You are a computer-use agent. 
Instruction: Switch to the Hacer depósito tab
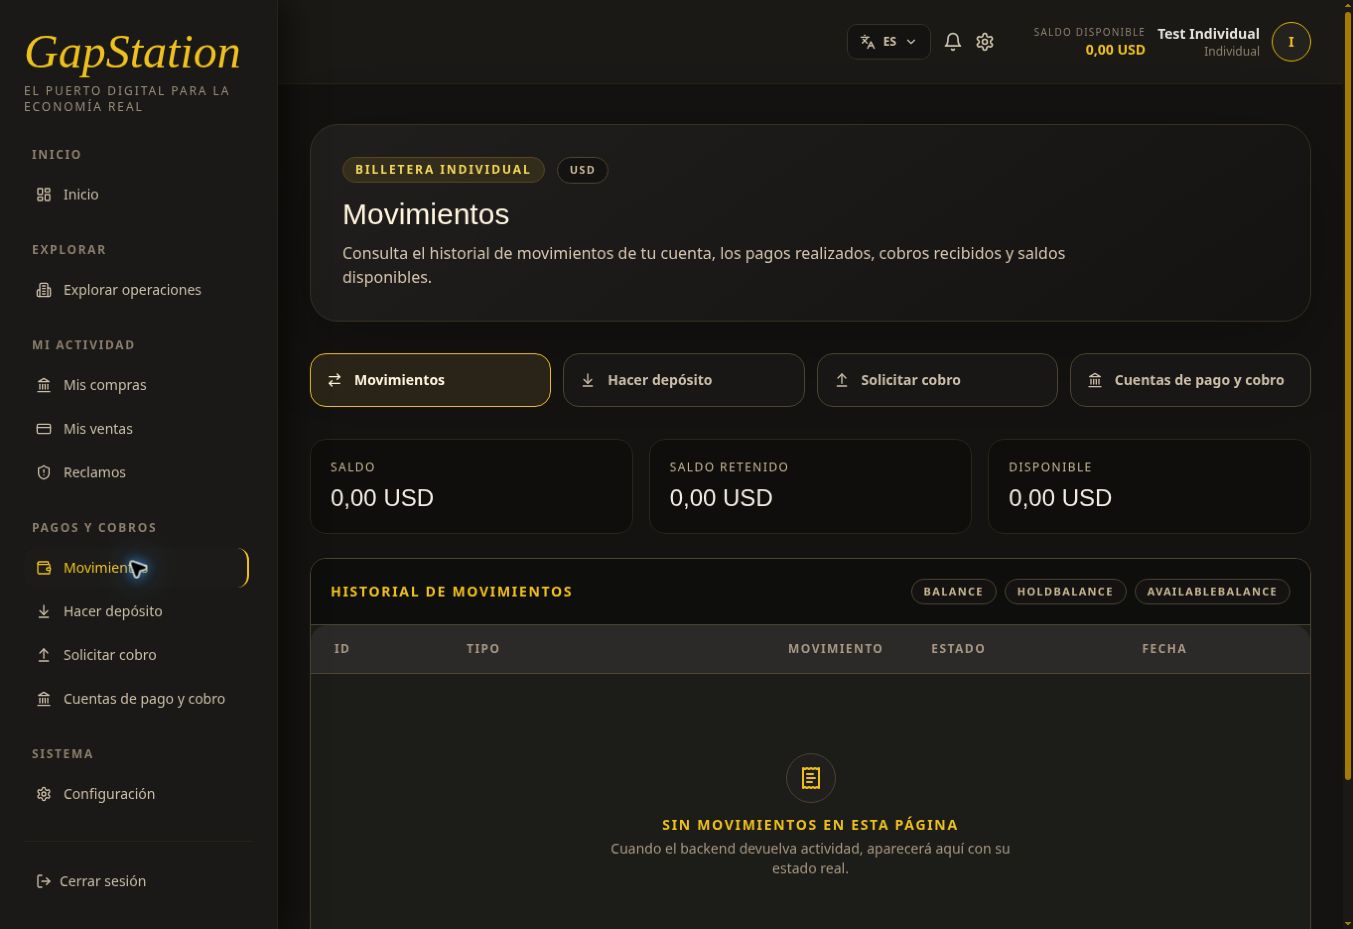684,380
